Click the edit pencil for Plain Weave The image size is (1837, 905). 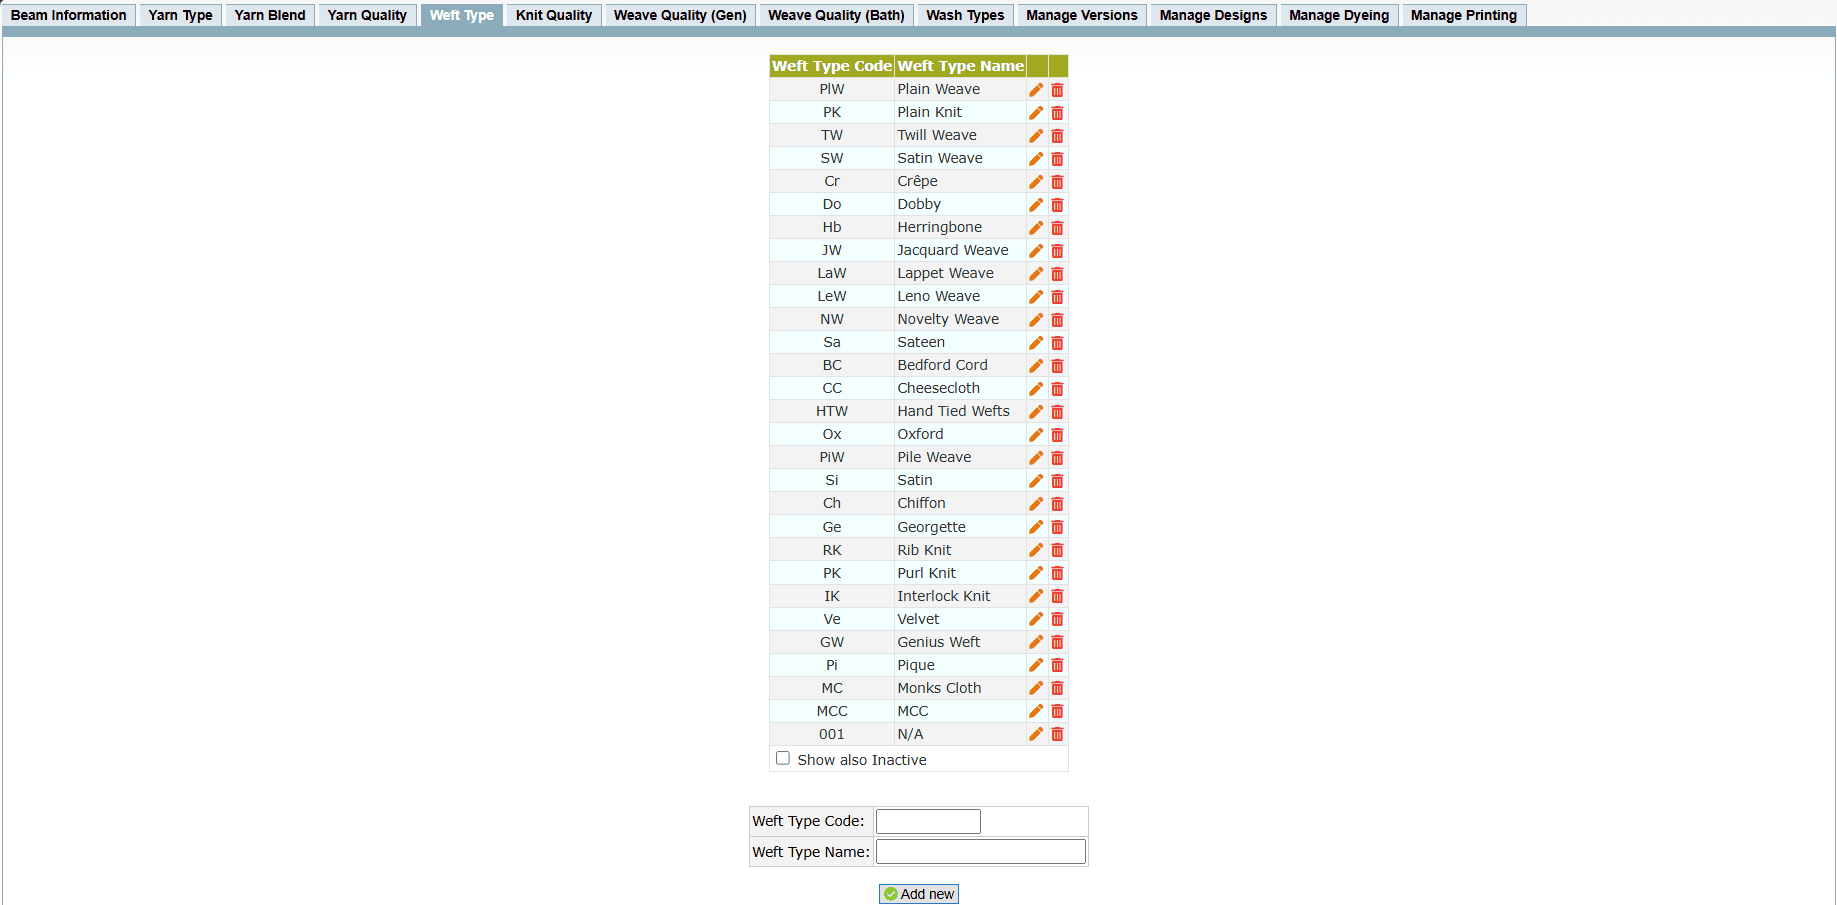(1036, 90)
